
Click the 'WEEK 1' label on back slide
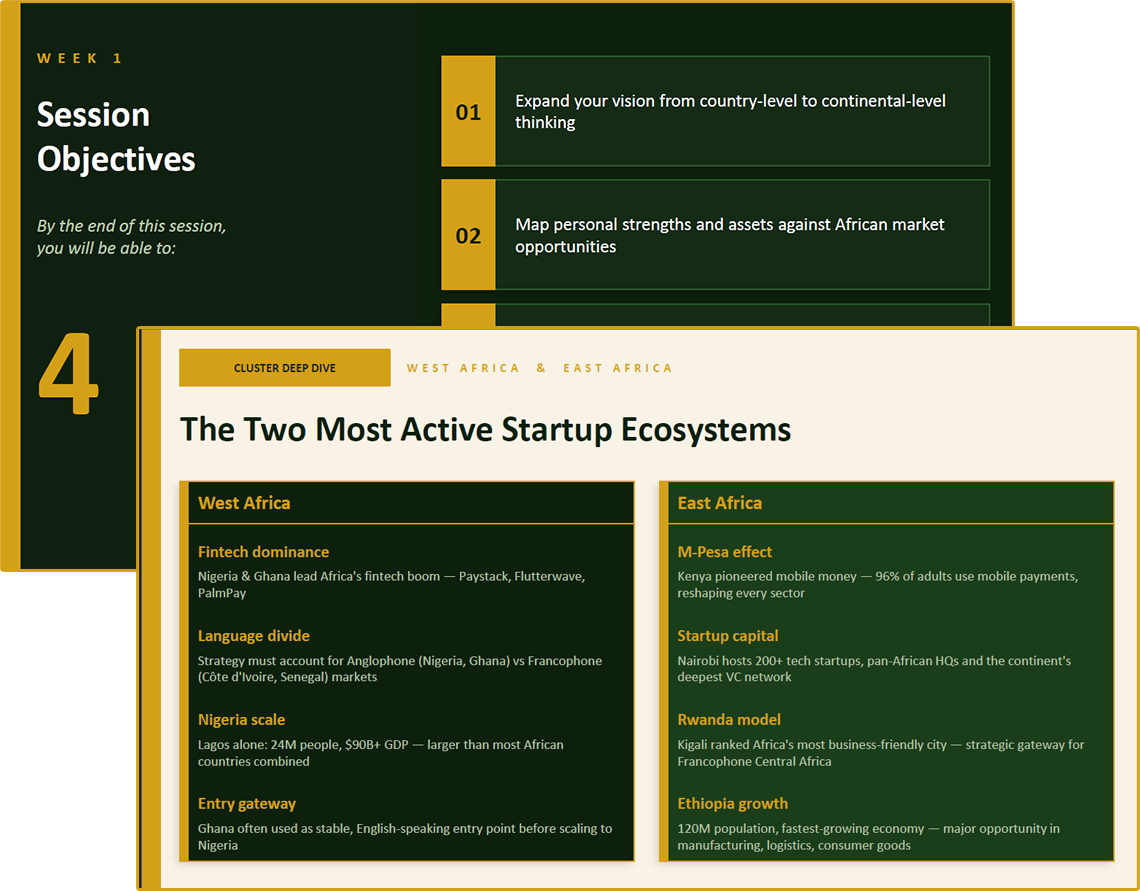[80, 58]
